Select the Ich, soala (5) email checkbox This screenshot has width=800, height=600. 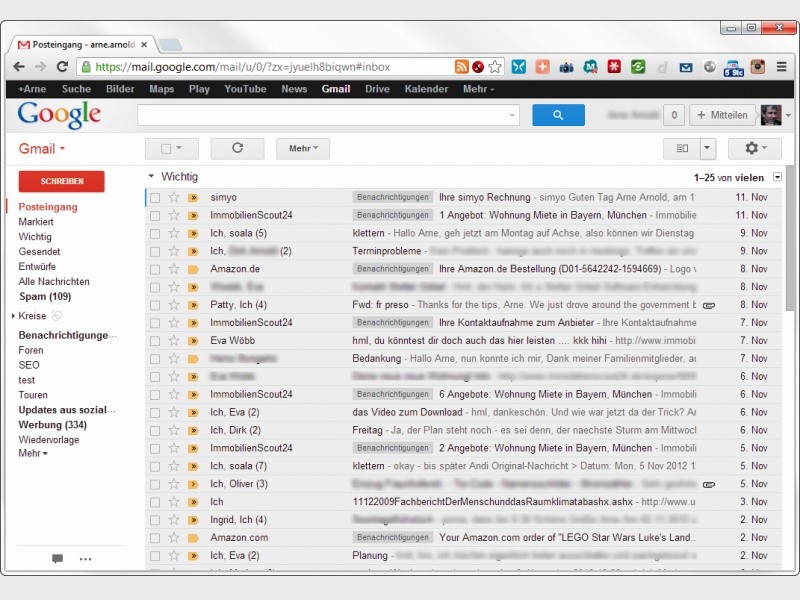coord(155,233)
